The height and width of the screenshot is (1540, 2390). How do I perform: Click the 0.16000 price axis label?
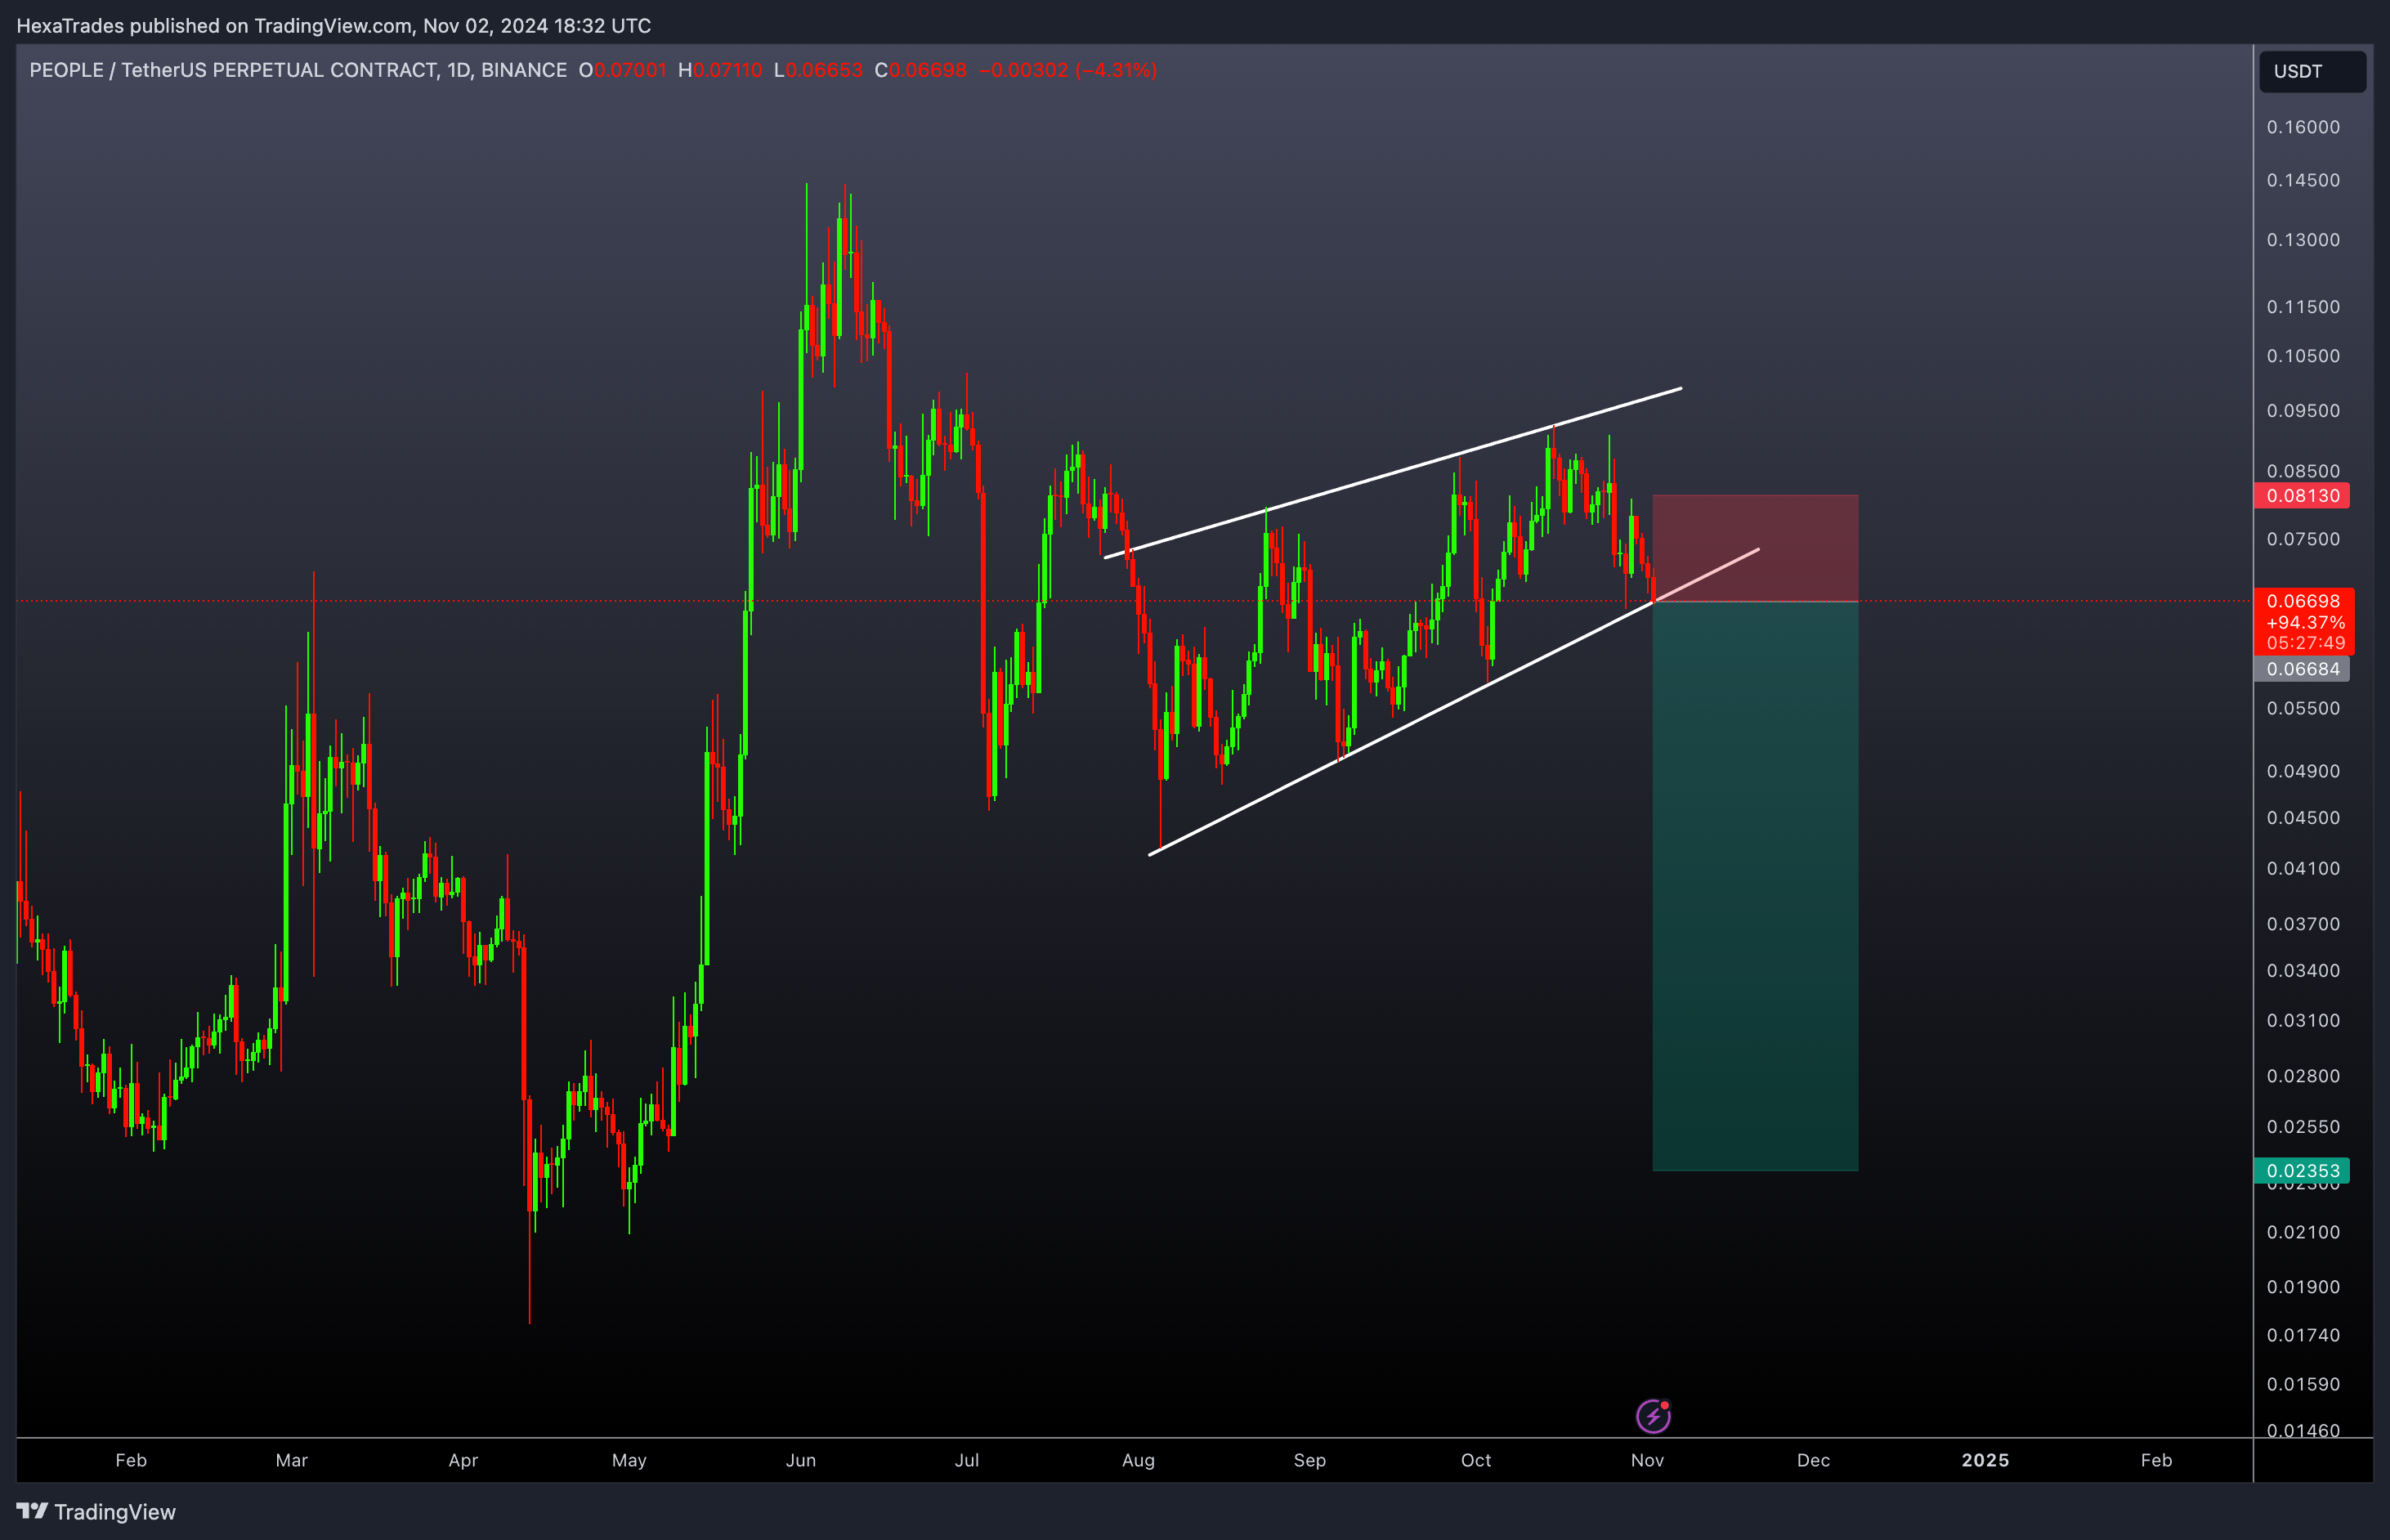pyautogui.click(x=2303, y=127)
